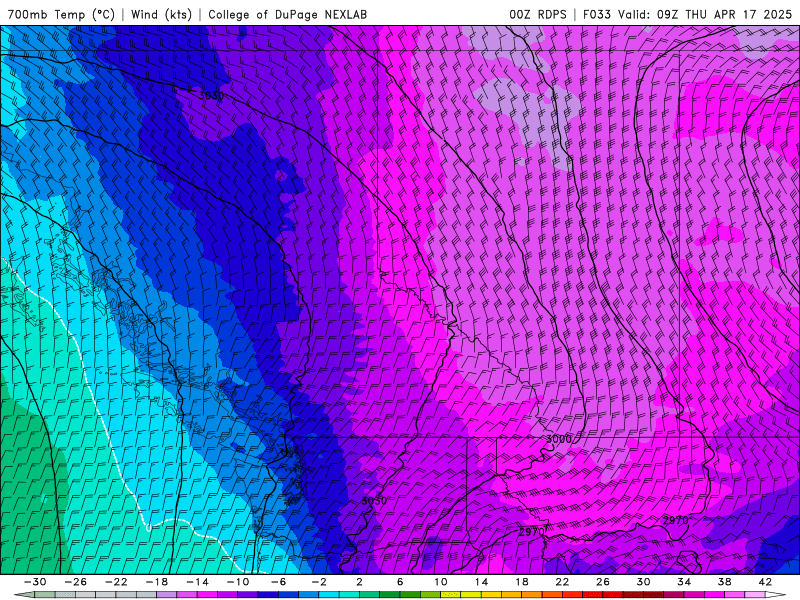Click the -2 color scale label
The width and height of the screenshot is (800, 600).
coord(319,582)
